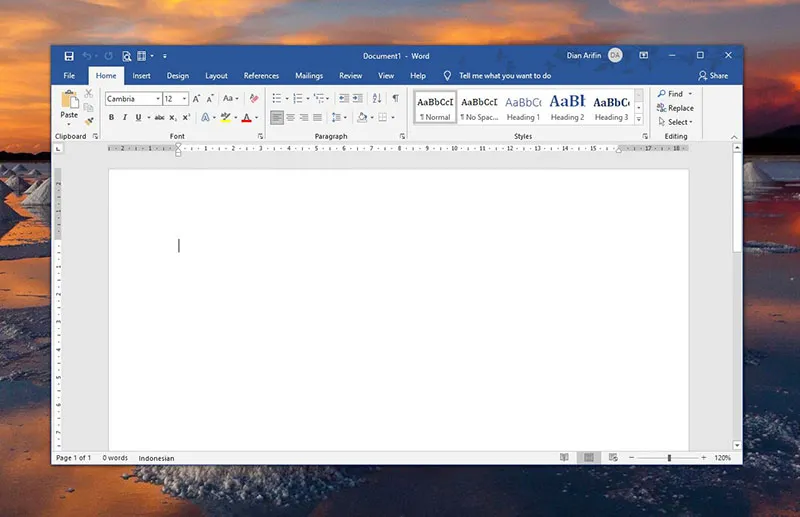Click the Tell me what you want to do box
The width and height of the screenshot is (800, 517).
click(504, 76)
